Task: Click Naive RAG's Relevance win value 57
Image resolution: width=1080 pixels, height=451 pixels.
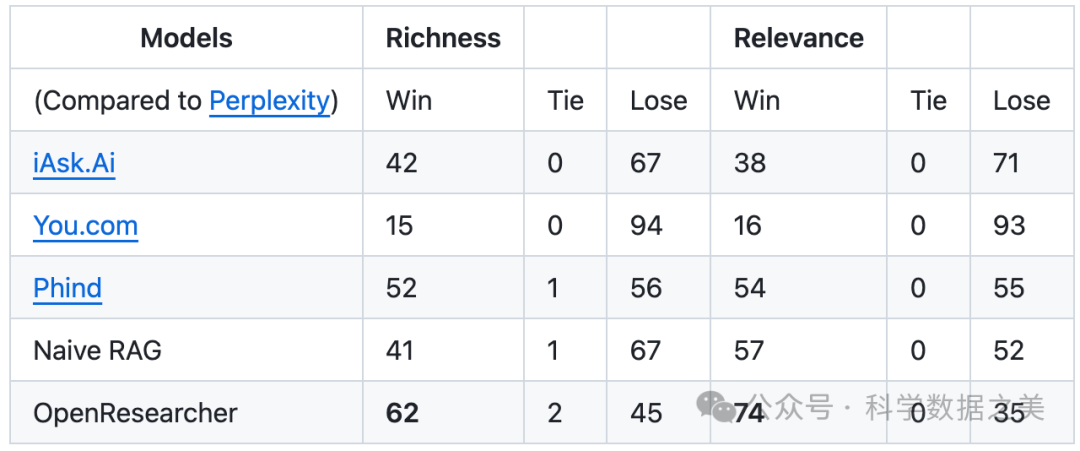Action: click(749, 350)
